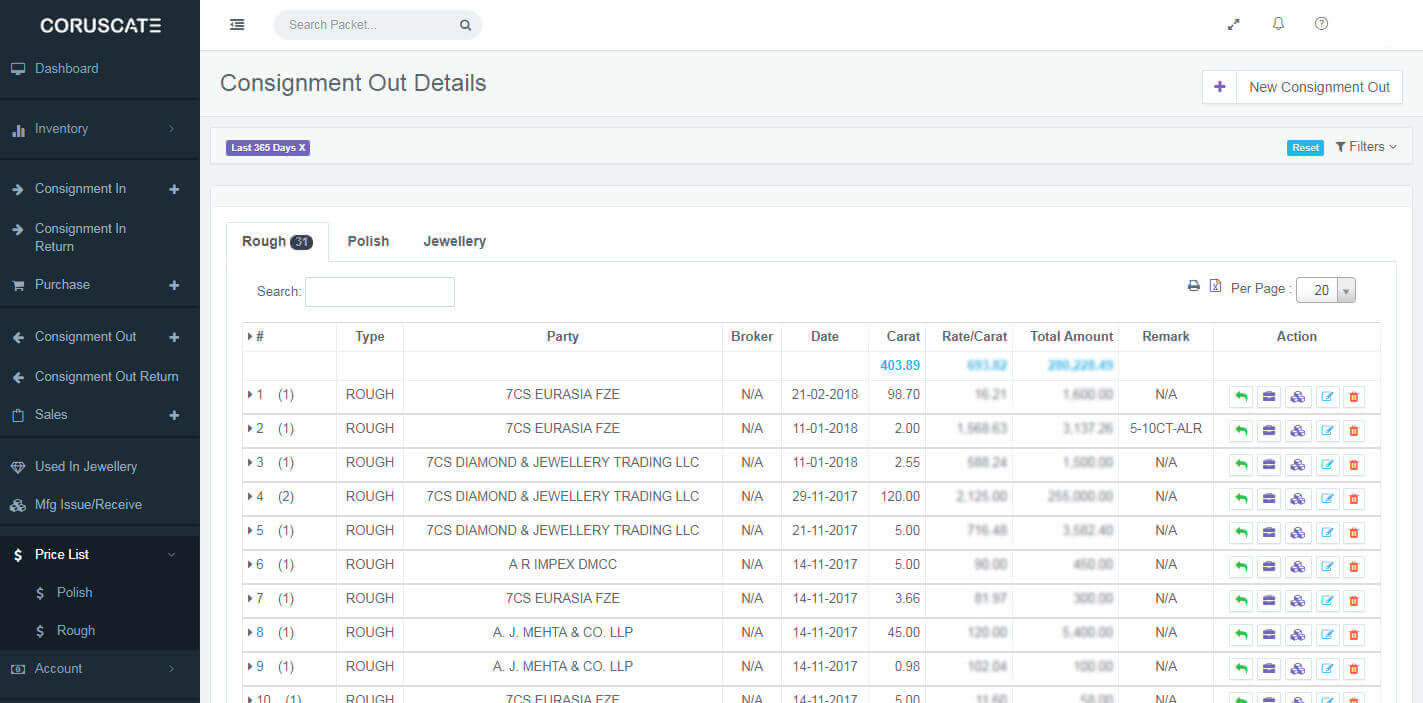Click the red delete icon in row 2
Viewport: 1423px width, 703px height.
click(x=1353, y=431)
